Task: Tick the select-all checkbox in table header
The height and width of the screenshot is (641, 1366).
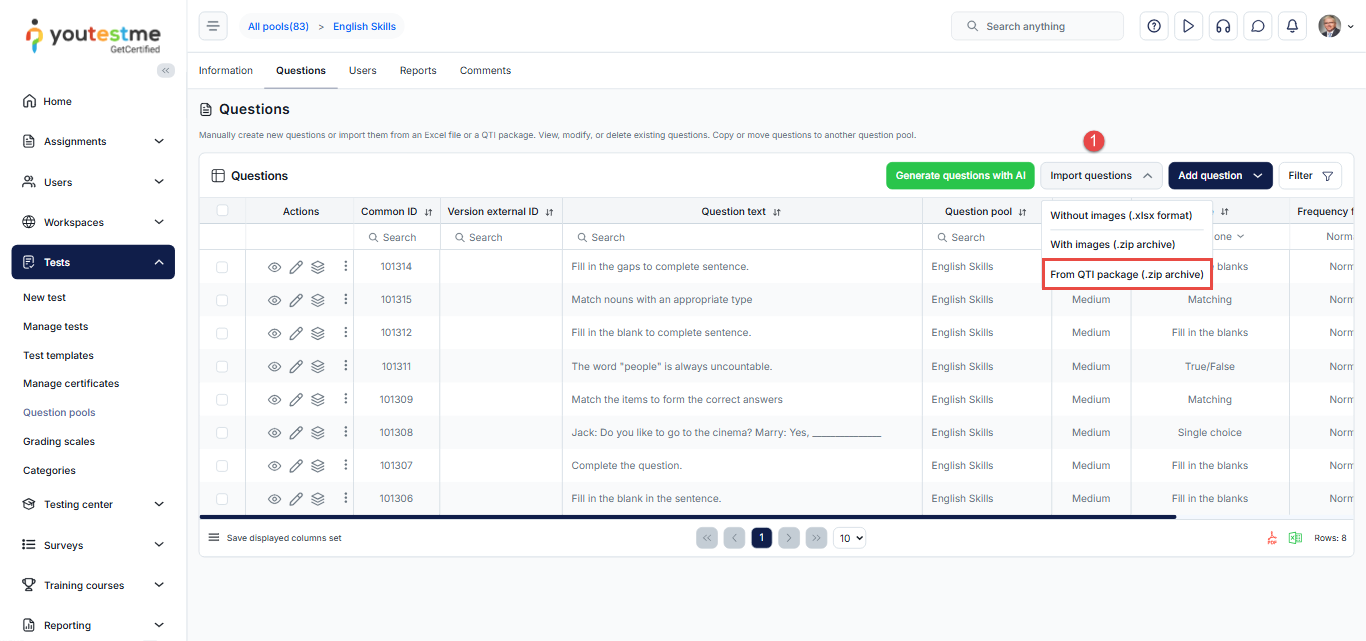Action: click(222, 211)
